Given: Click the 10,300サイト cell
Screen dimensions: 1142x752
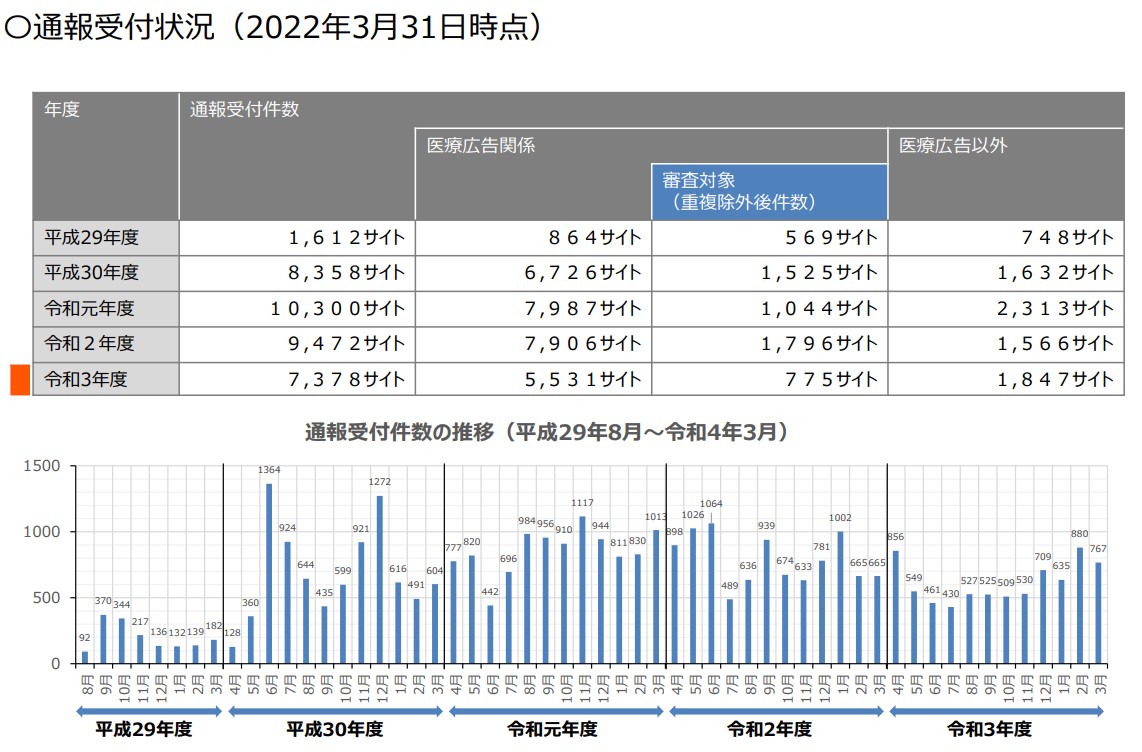Looking at the screenshot, I should (297, 308).
